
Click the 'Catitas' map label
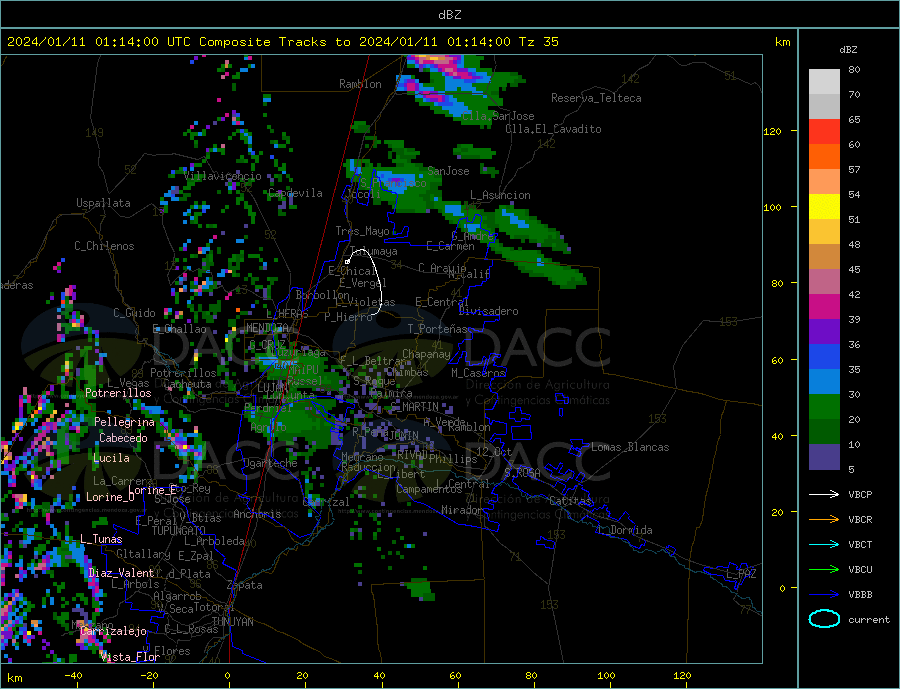(569, 501)
